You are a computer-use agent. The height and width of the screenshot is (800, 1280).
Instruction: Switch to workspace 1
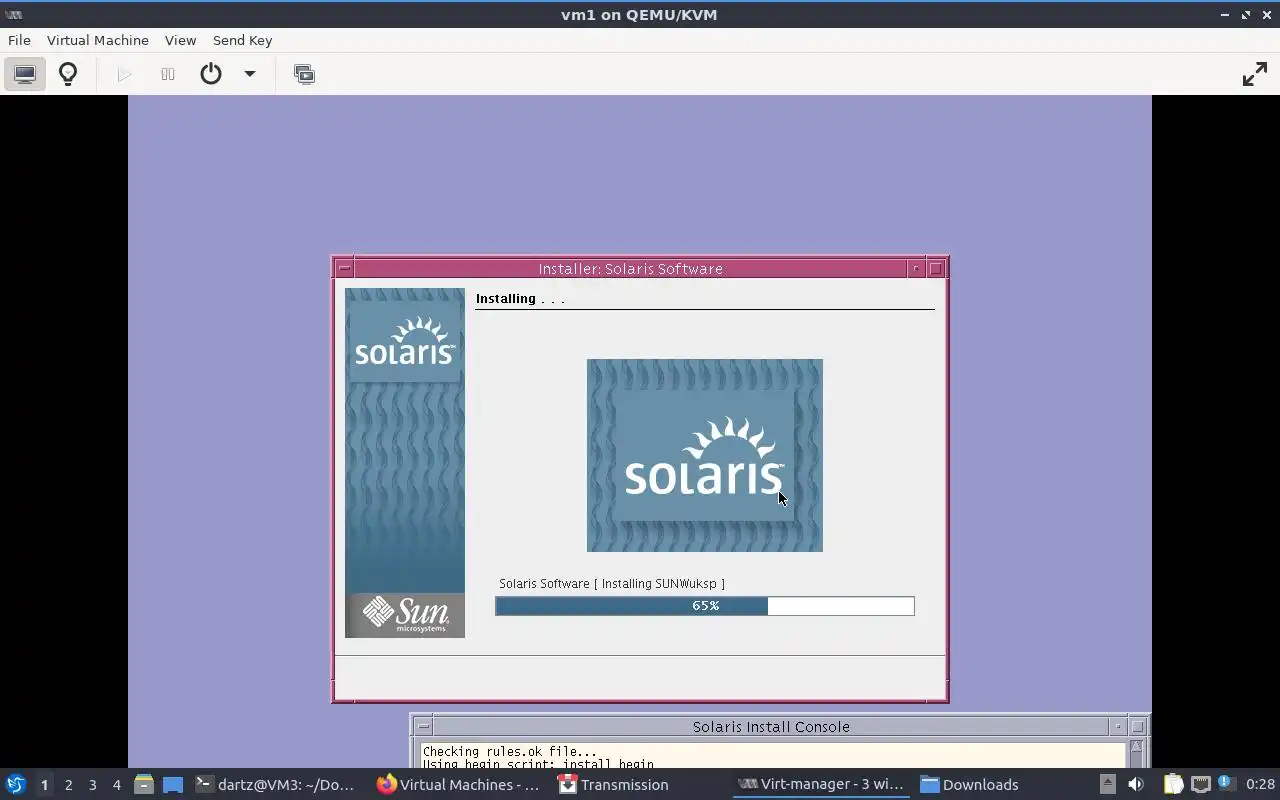click(x=44, y=785)
